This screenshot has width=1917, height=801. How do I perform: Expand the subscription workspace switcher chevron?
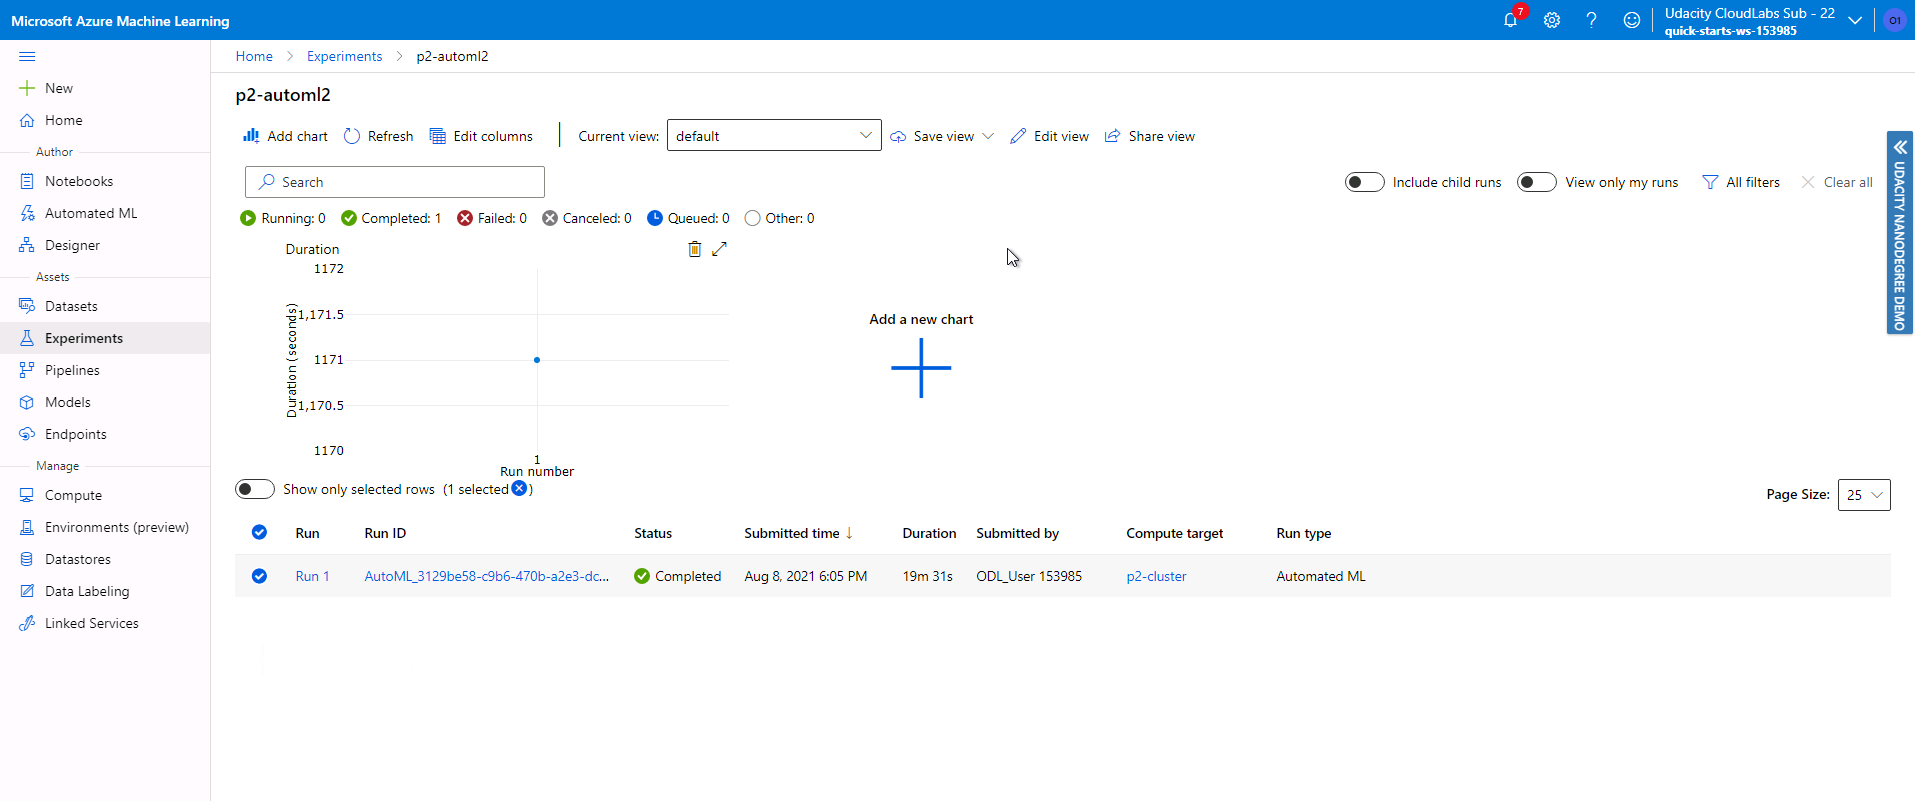pos(1855,20)
